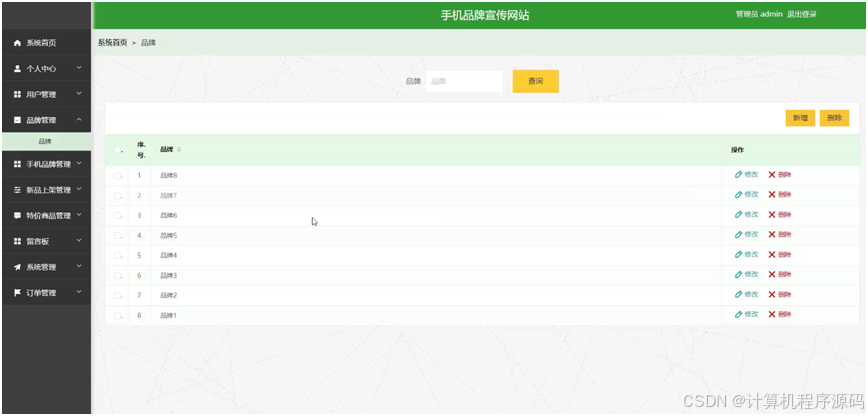Click the edit pencil icon for 品牌2
Viewport: 868px width, 416px height.
(738, 294)
